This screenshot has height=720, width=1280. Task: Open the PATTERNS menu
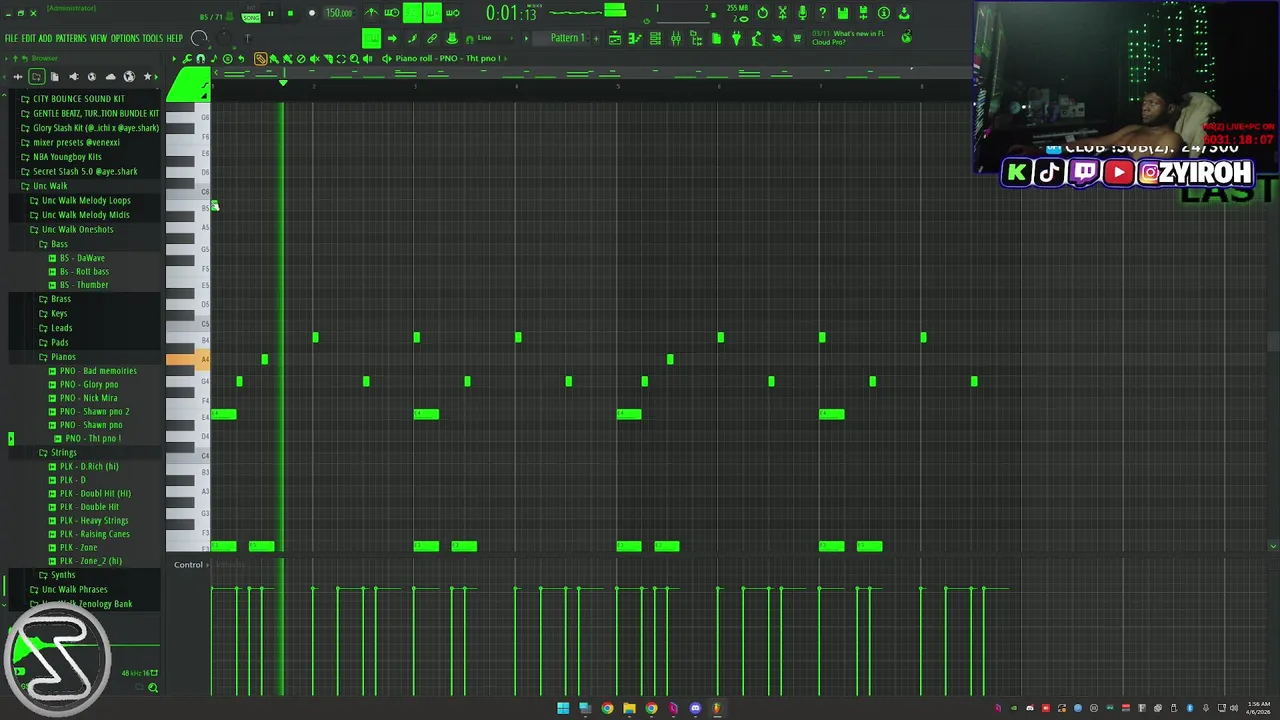click(71, 38)
